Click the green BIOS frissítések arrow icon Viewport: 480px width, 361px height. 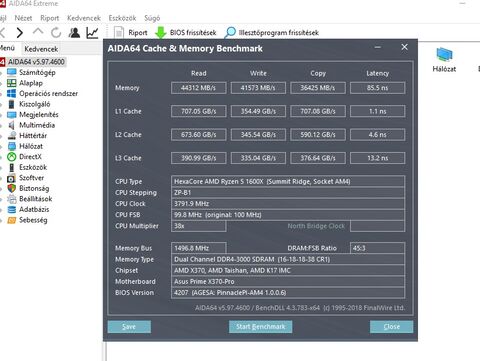click(161, 33)
